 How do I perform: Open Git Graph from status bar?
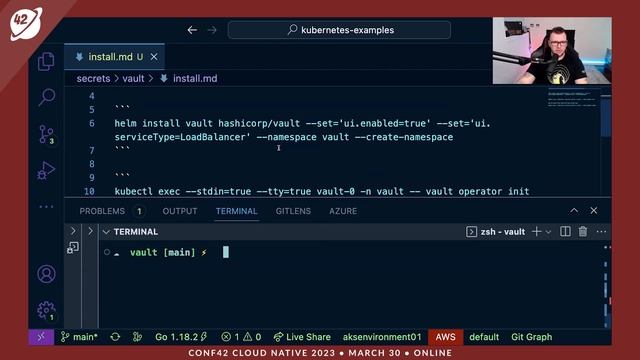[x=531, y=337]
